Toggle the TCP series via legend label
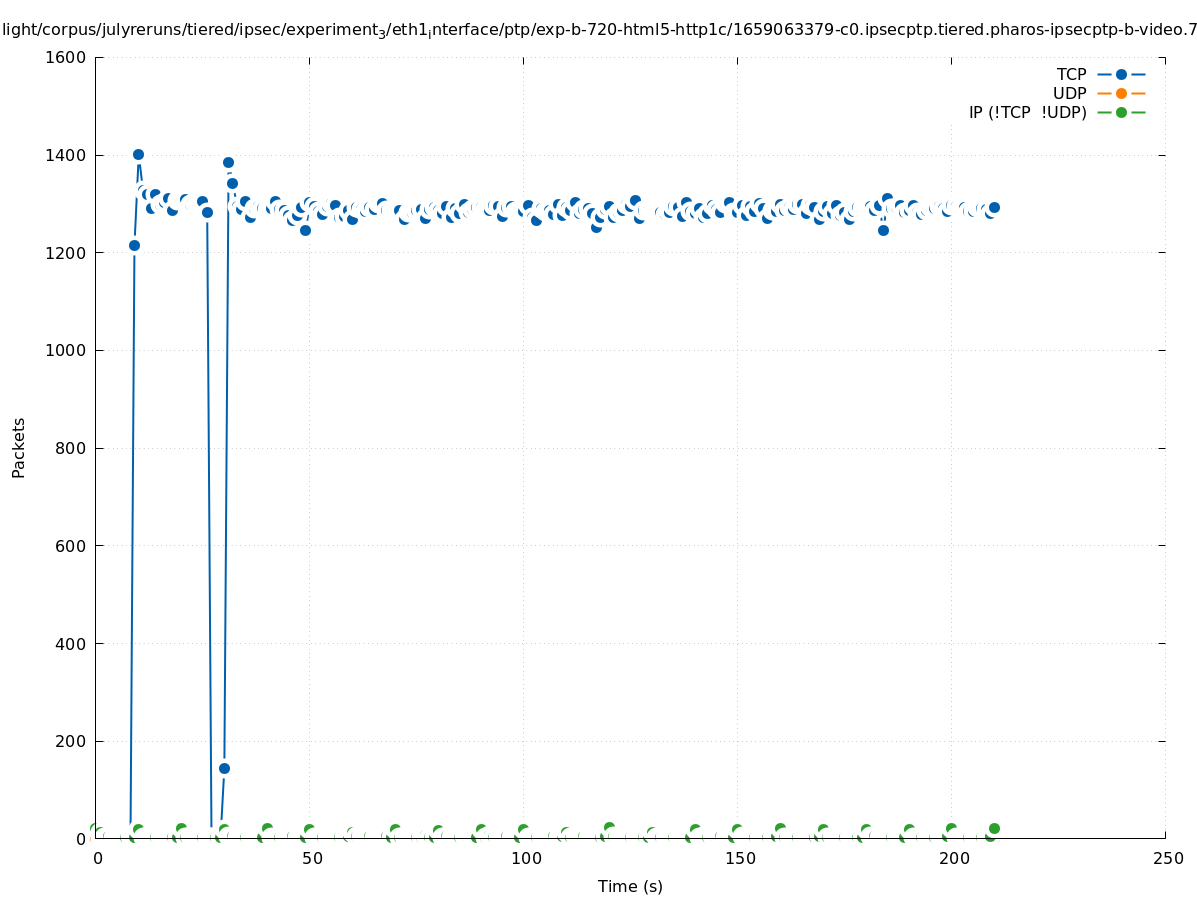The height and width of the screenshot is (900, 1197). pos(1071,74)
